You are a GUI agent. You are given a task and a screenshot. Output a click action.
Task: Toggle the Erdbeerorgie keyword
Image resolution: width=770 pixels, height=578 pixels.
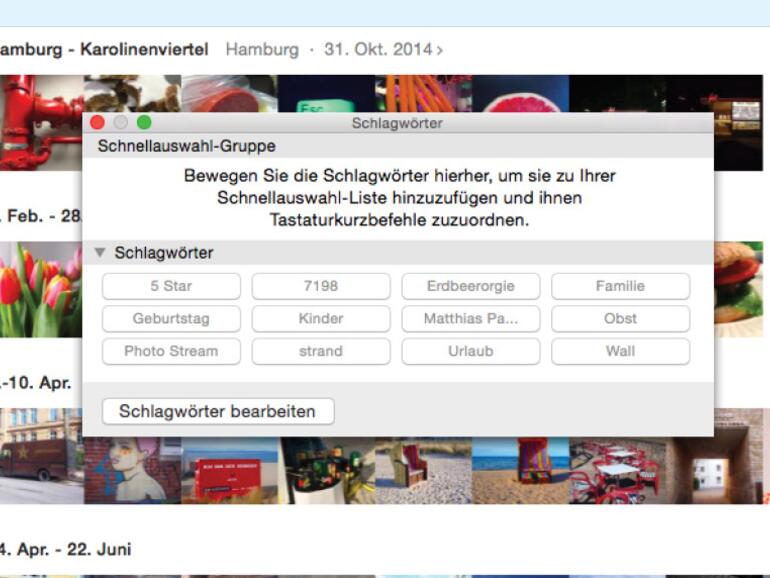pos(471,286)
